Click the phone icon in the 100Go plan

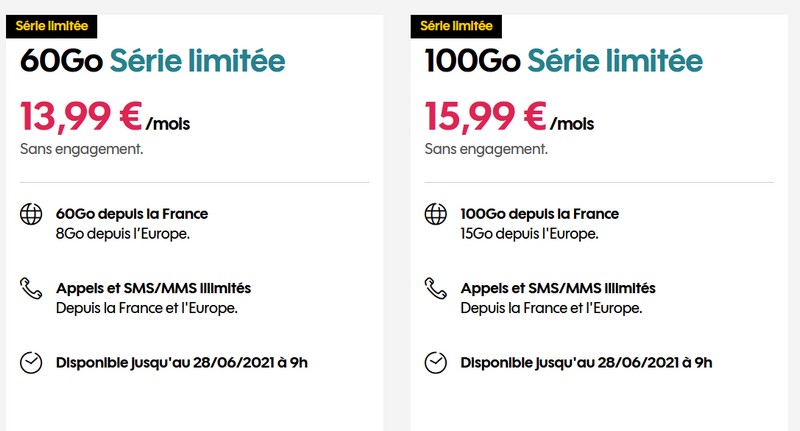click(x=436, y=289)
